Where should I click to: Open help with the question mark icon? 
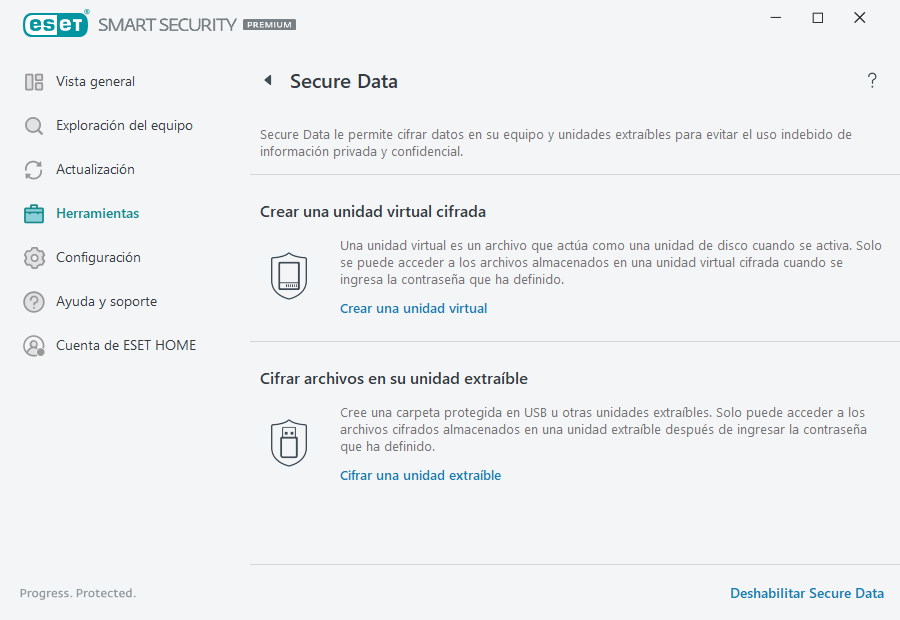click(871, 80)
